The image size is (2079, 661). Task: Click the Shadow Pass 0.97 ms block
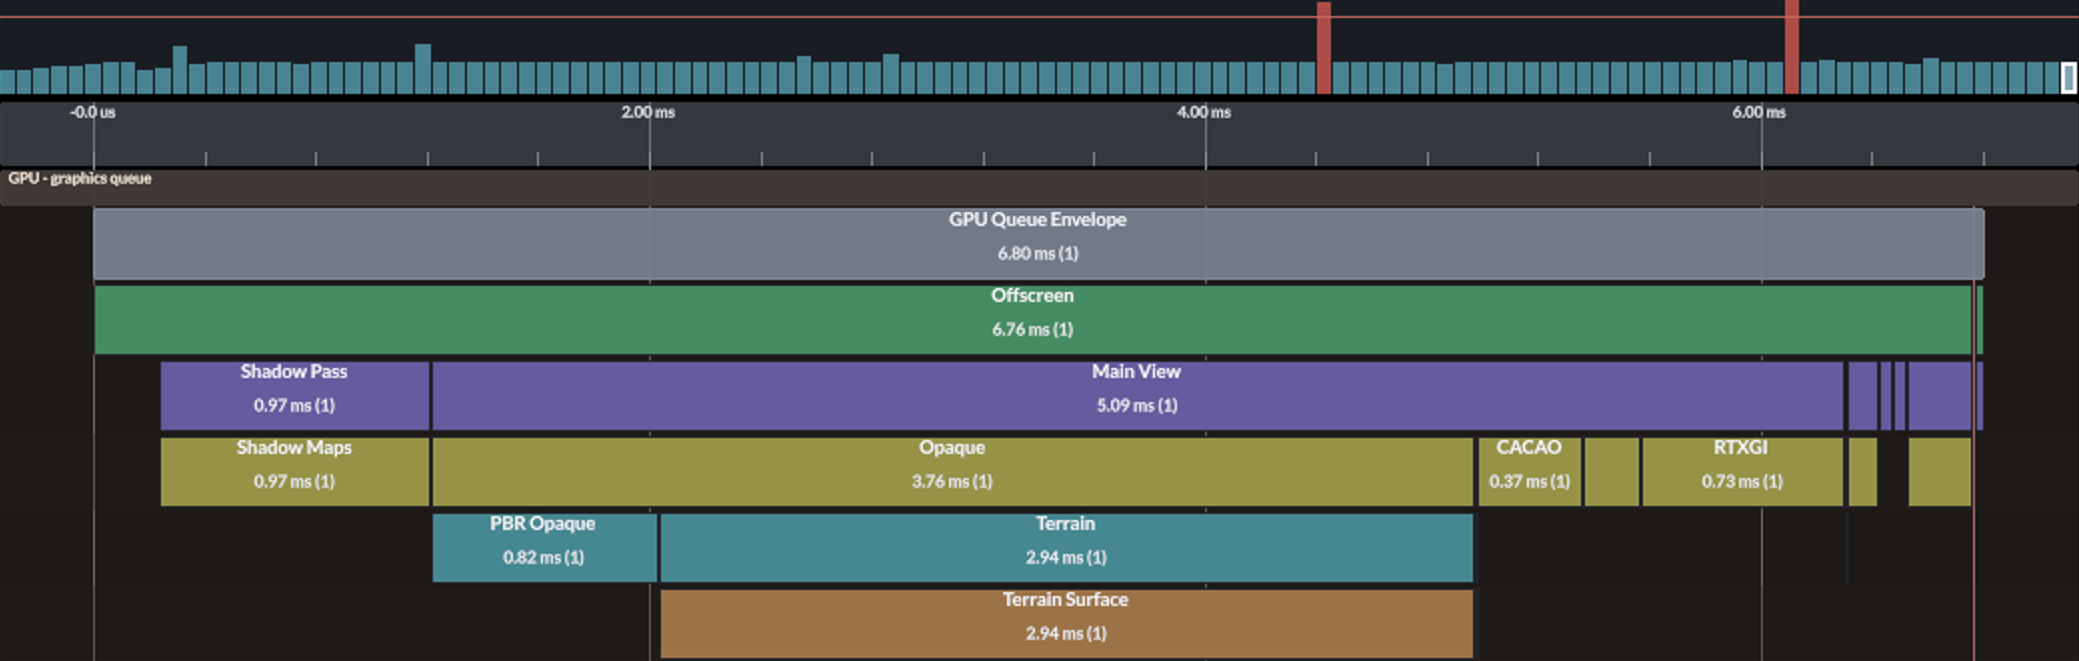(x=295, y=396)
